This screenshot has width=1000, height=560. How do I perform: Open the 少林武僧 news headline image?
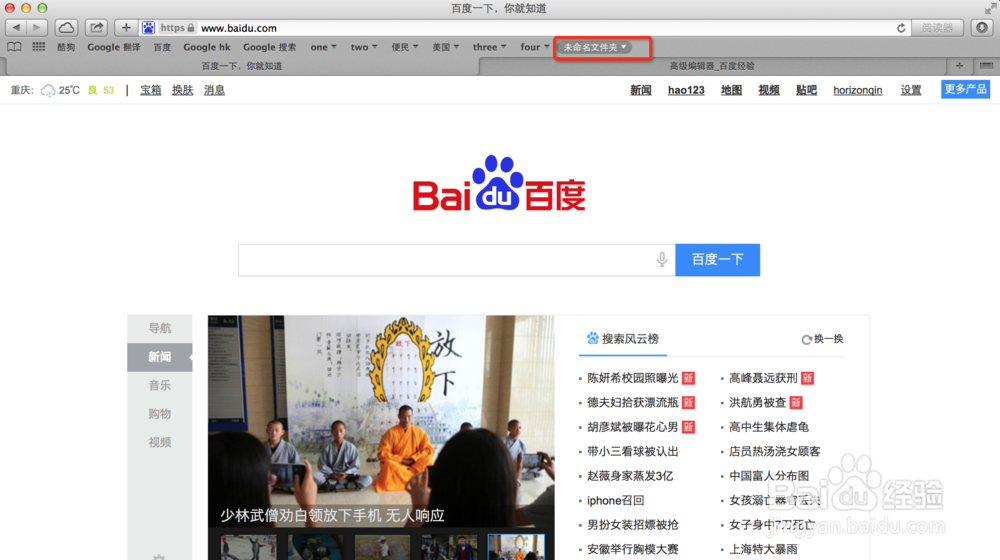point(381,421)
